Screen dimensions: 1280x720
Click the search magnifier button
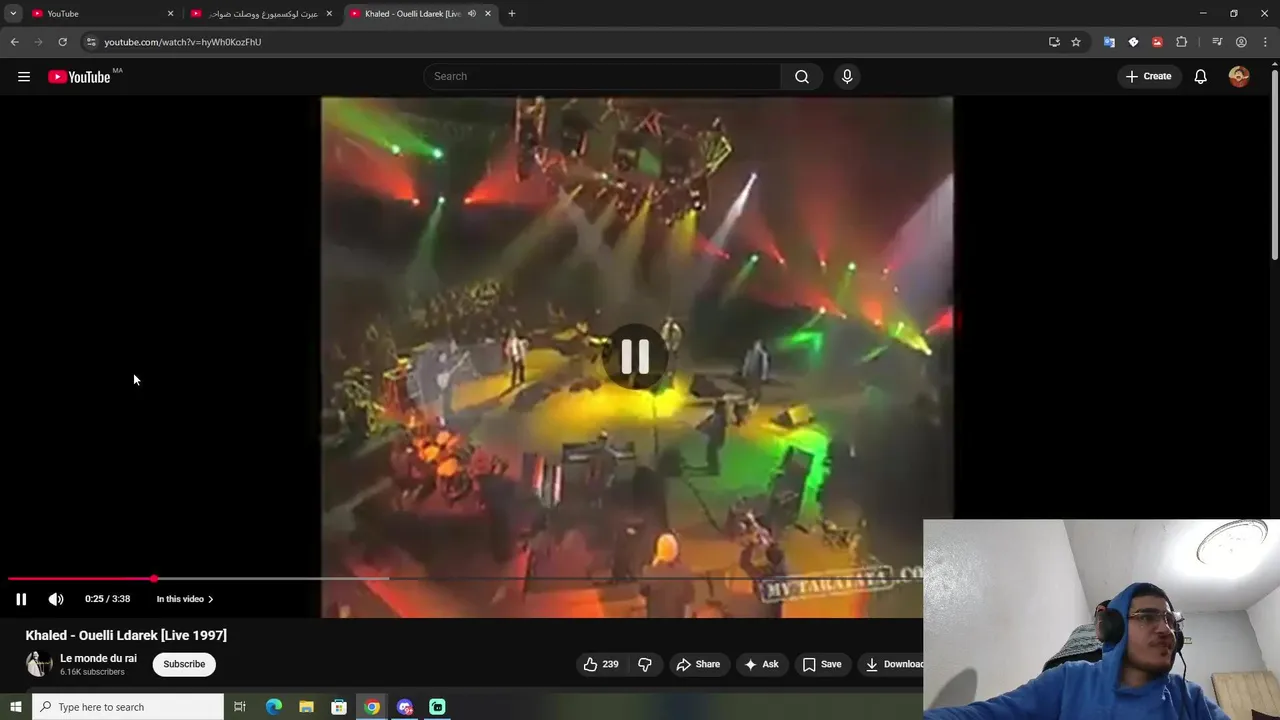[x=802, y=77]
